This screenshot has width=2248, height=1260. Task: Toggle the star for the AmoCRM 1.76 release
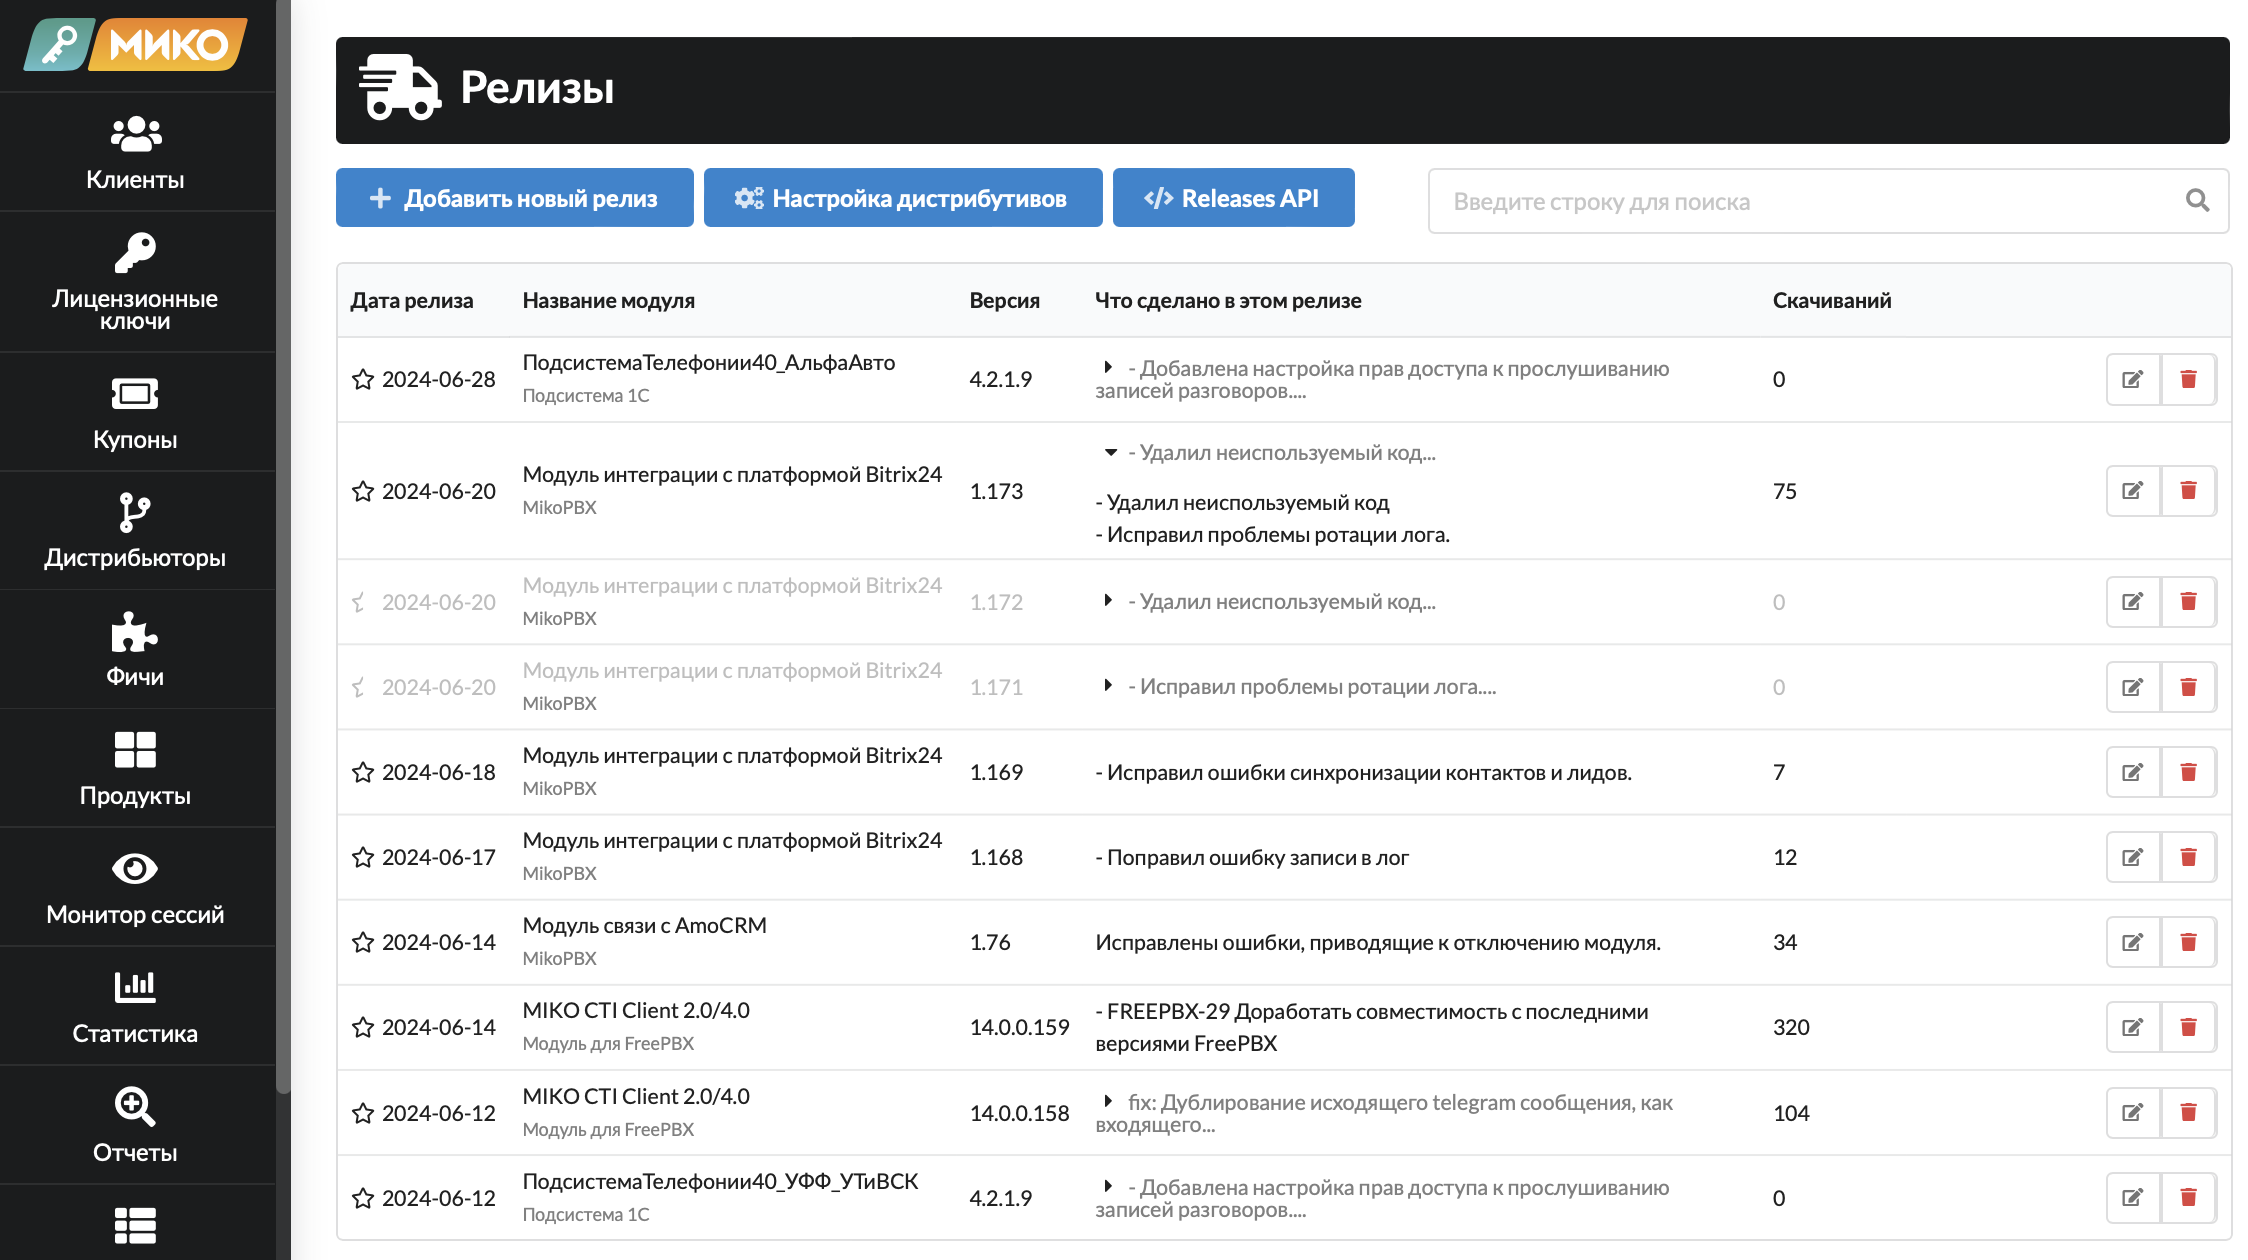pyautogui.click(x=363, y=942)
